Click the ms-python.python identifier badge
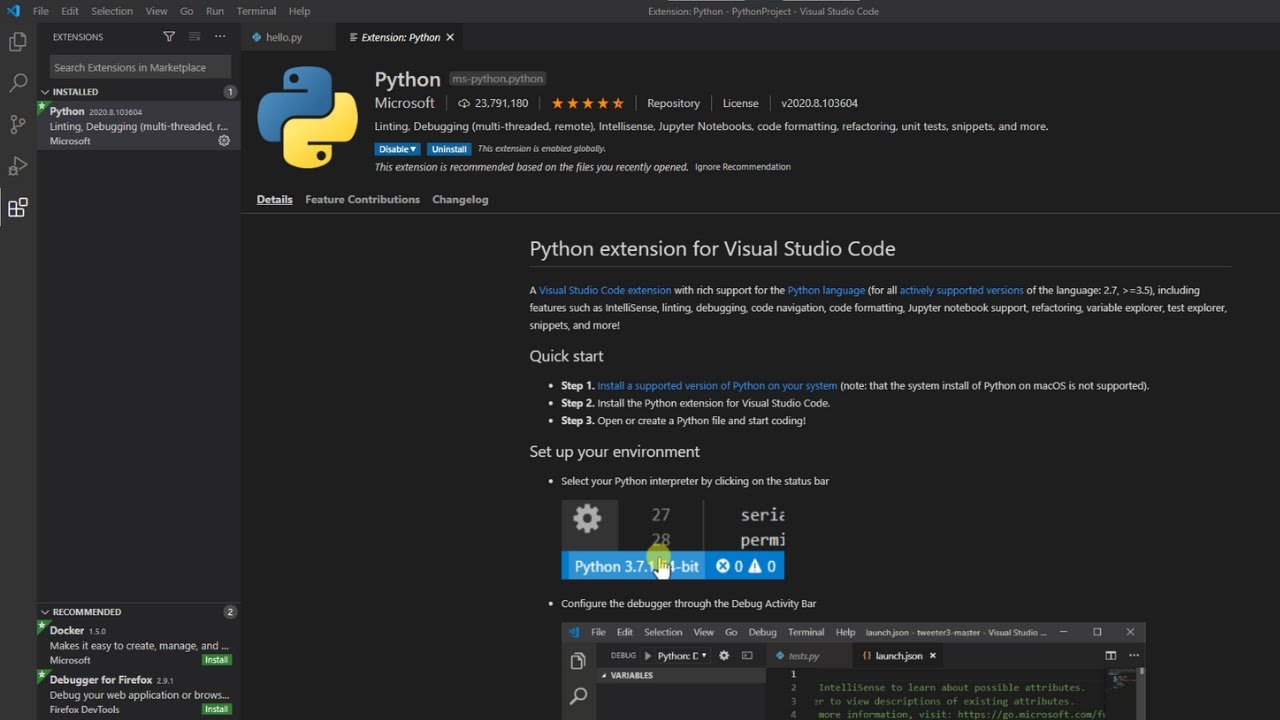 pyautogui.click(x=497, y=79)
